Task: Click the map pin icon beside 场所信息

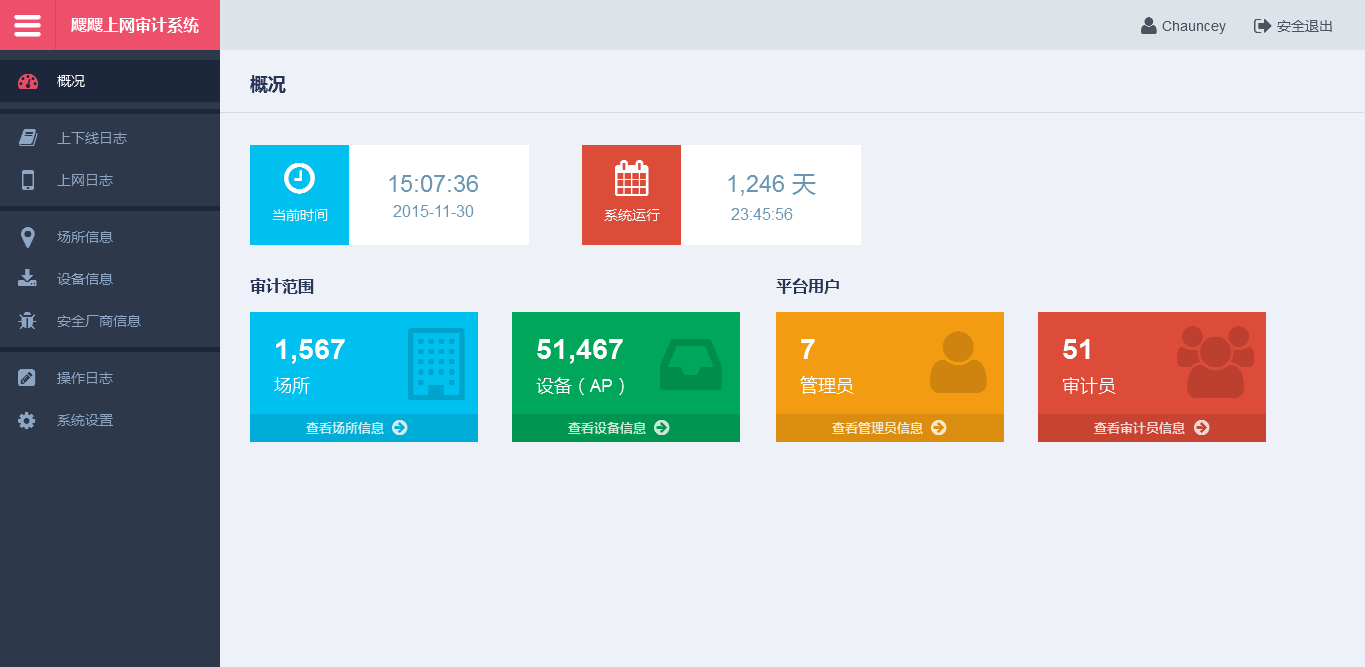Action: click(28, 237)
